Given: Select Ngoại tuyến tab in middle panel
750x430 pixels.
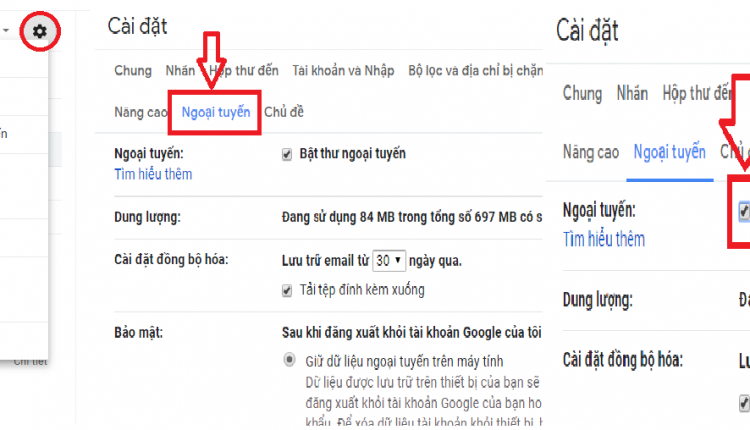Looking at the screenshot, I should (216, 112).
